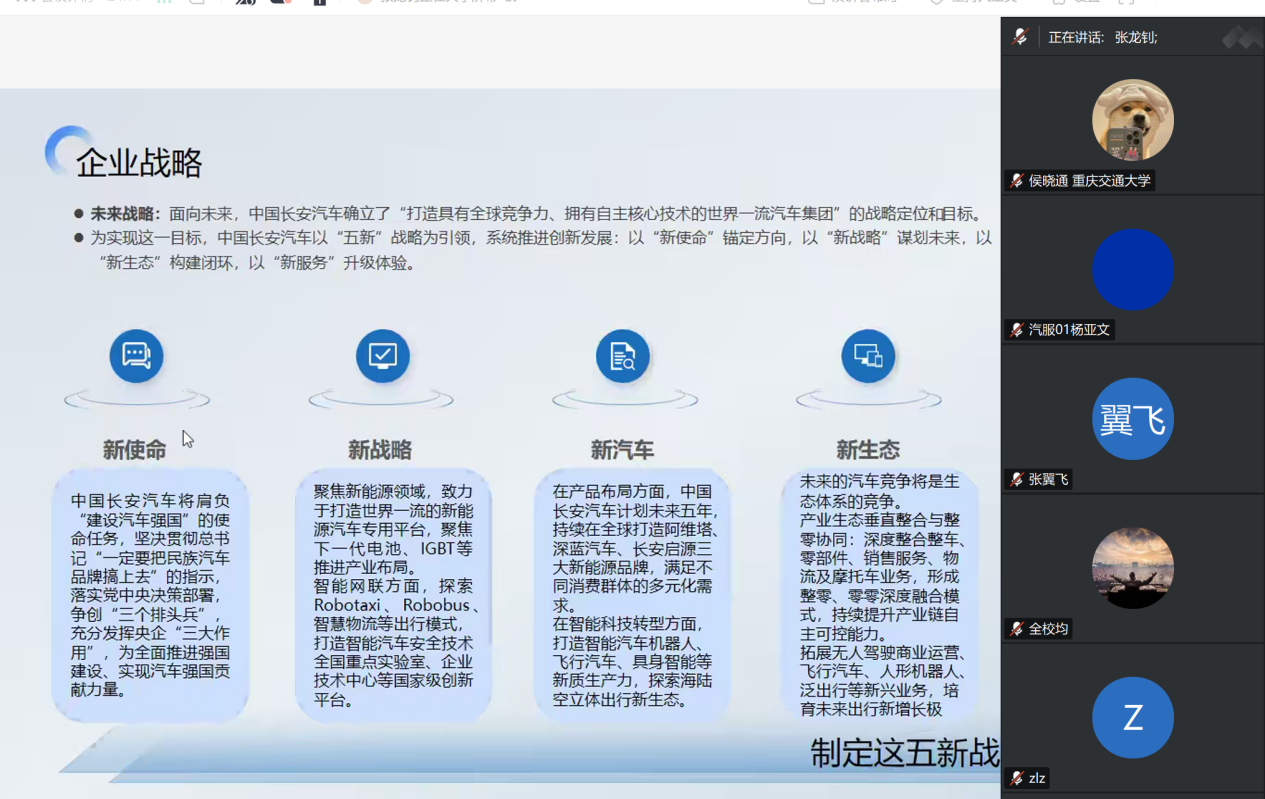1265x799 pixels.
Task: Click the 新战略 monitor checkmark icon
Action: coord(382,356)
